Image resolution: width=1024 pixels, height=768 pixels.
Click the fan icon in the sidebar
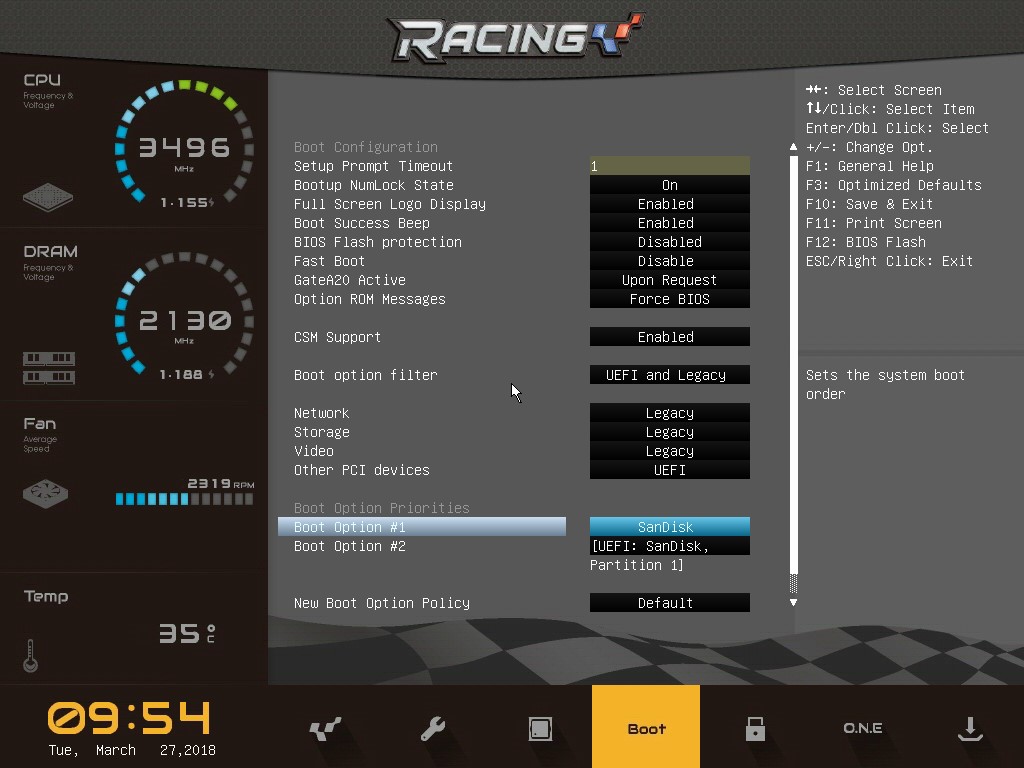point(45,493)
